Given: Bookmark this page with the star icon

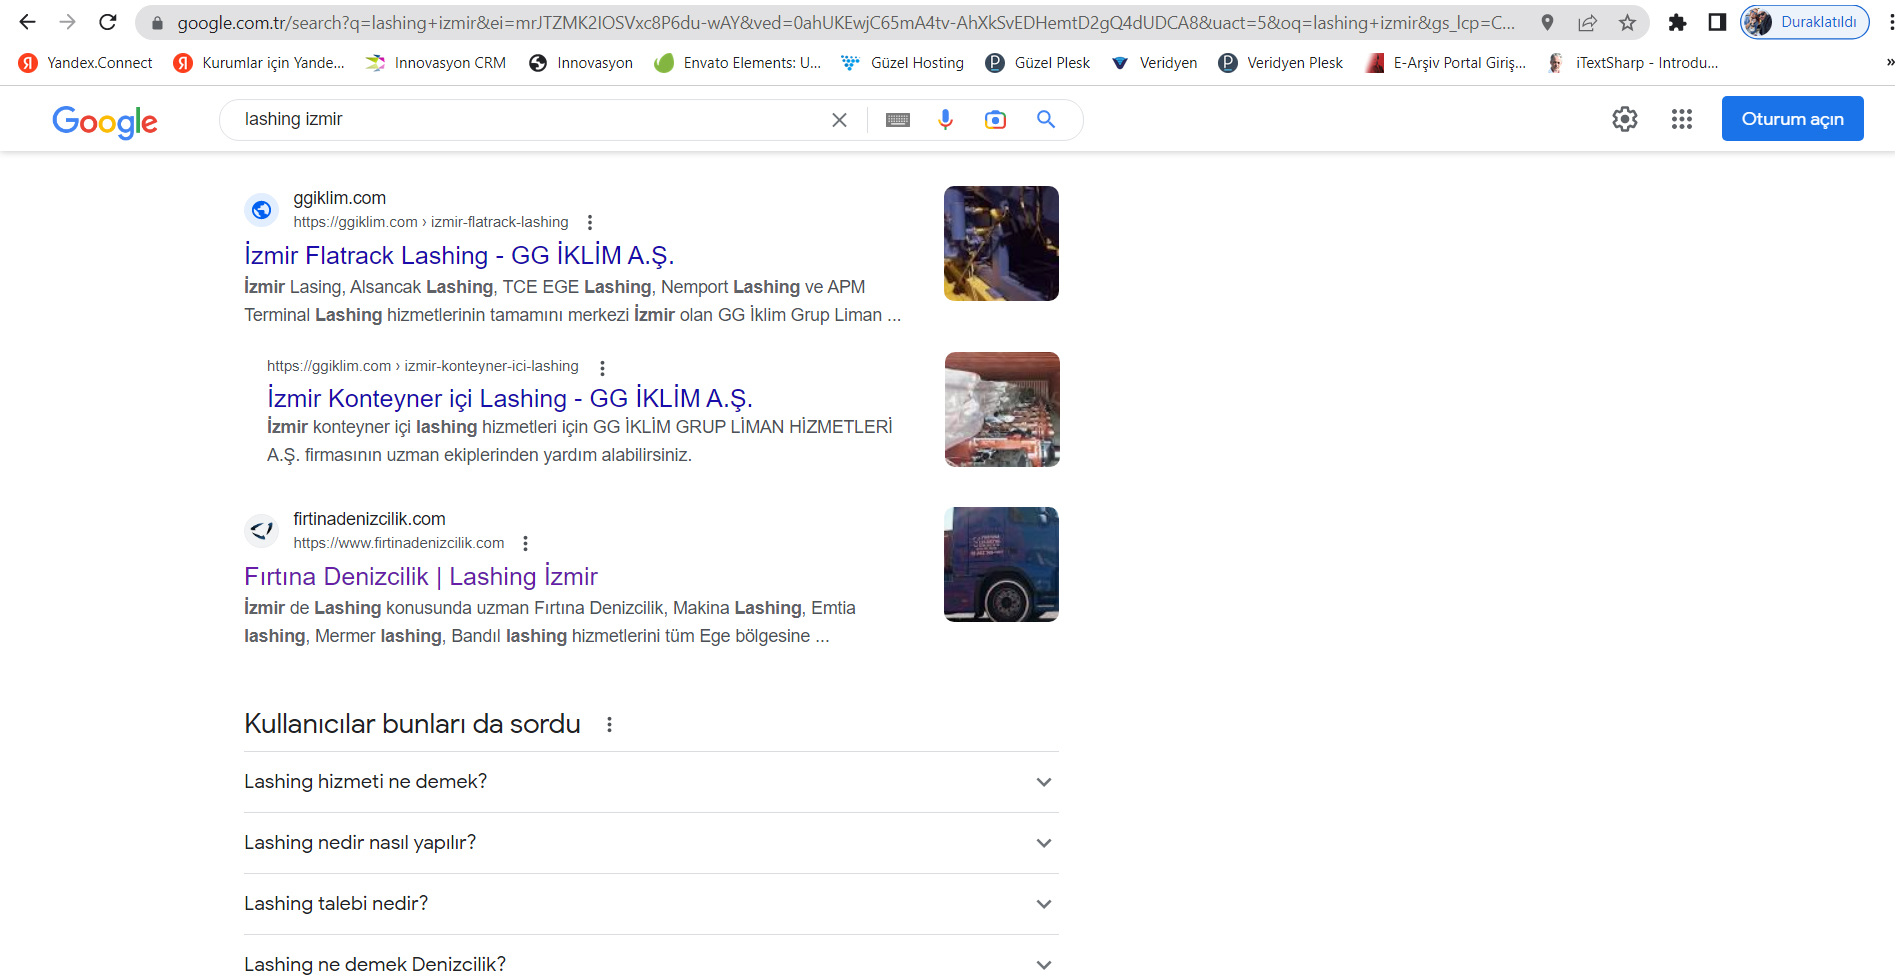Looking at the screenshot, I should click(x=1627, y=22).
